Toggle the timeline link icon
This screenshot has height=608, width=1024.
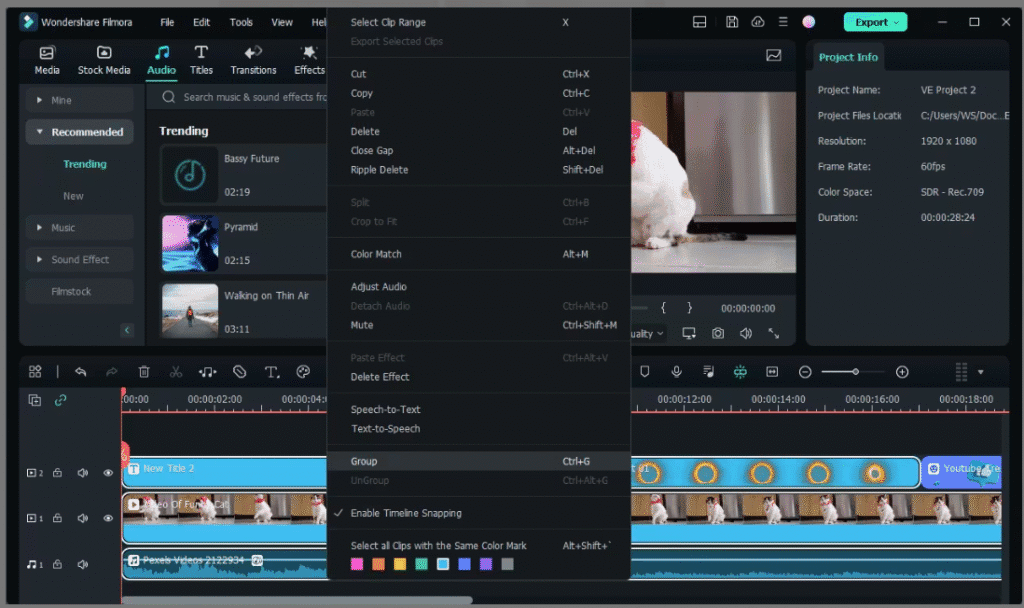point(61,400)
